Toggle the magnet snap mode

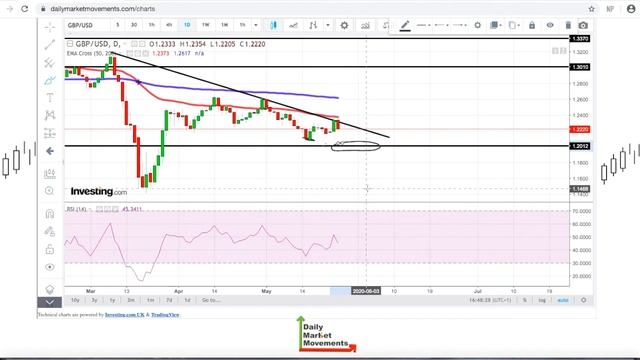(50, 214)
